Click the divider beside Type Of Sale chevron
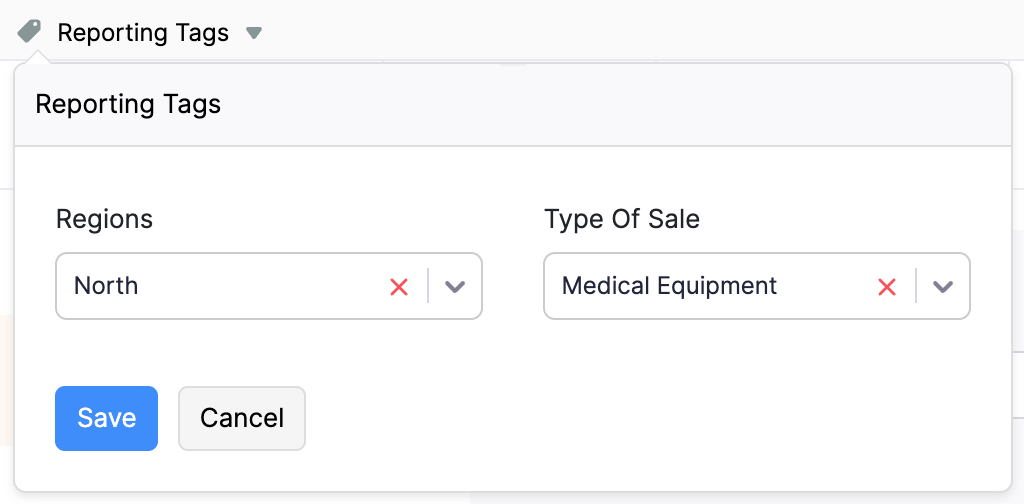This screenshot has width=1024, height=504. coord(916,286)
